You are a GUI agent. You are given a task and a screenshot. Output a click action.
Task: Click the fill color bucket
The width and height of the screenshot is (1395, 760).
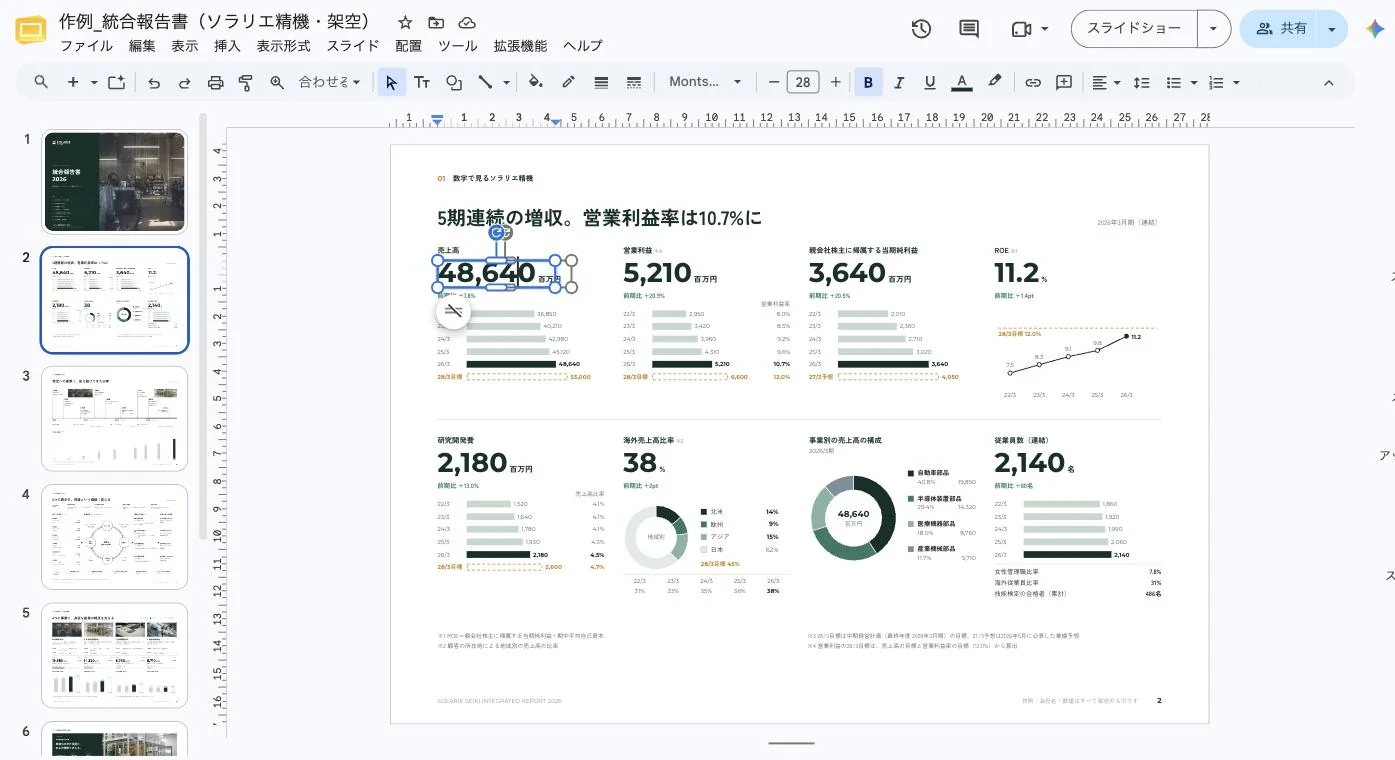(x=536, y=82)
